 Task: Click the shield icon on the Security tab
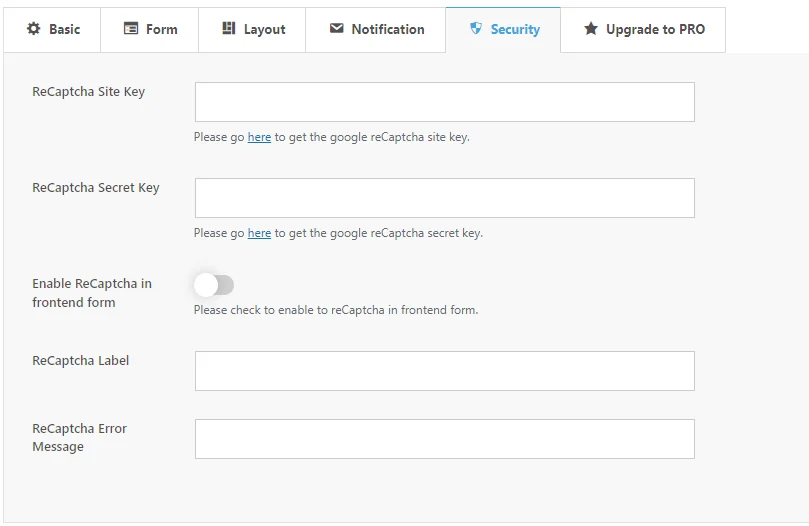(476, 29)
